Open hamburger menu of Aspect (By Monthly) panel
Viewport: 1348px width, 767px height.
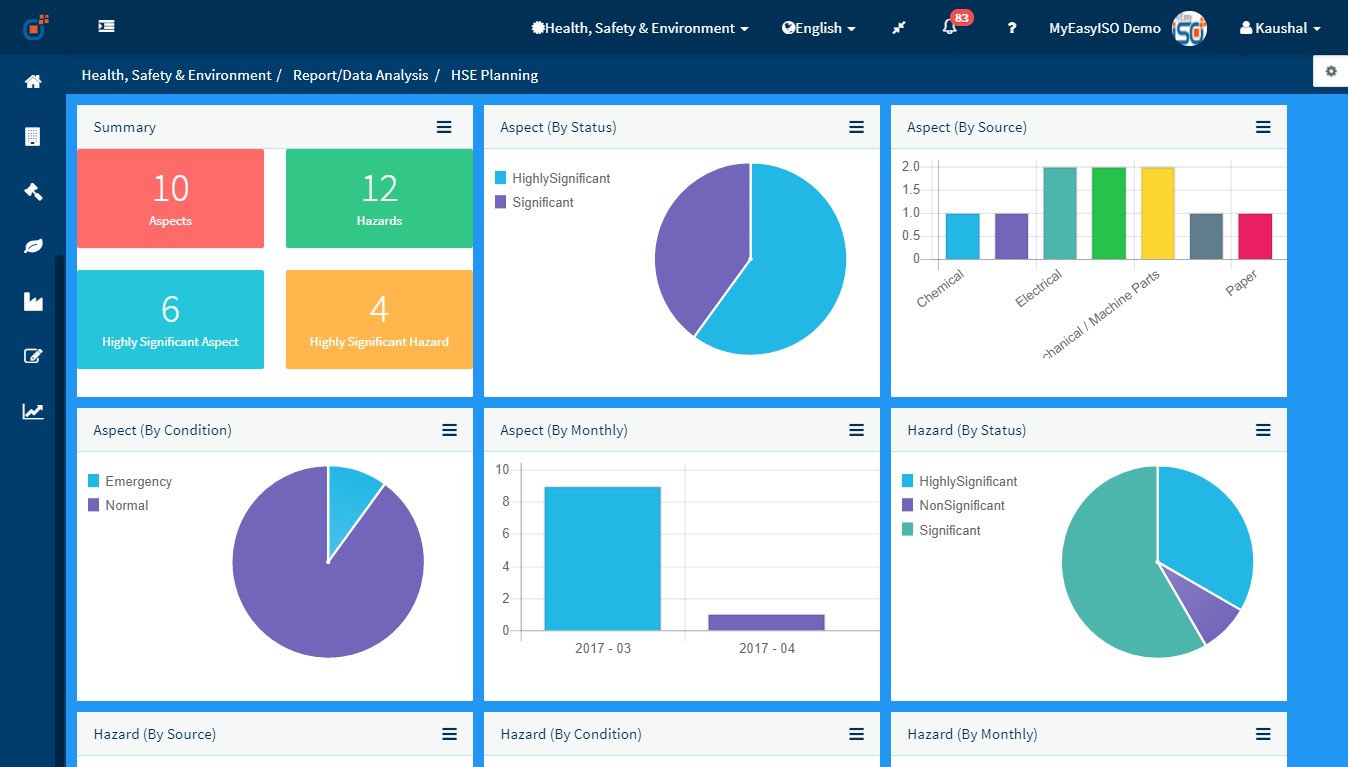pyautogui.click(x=856, y=430)
